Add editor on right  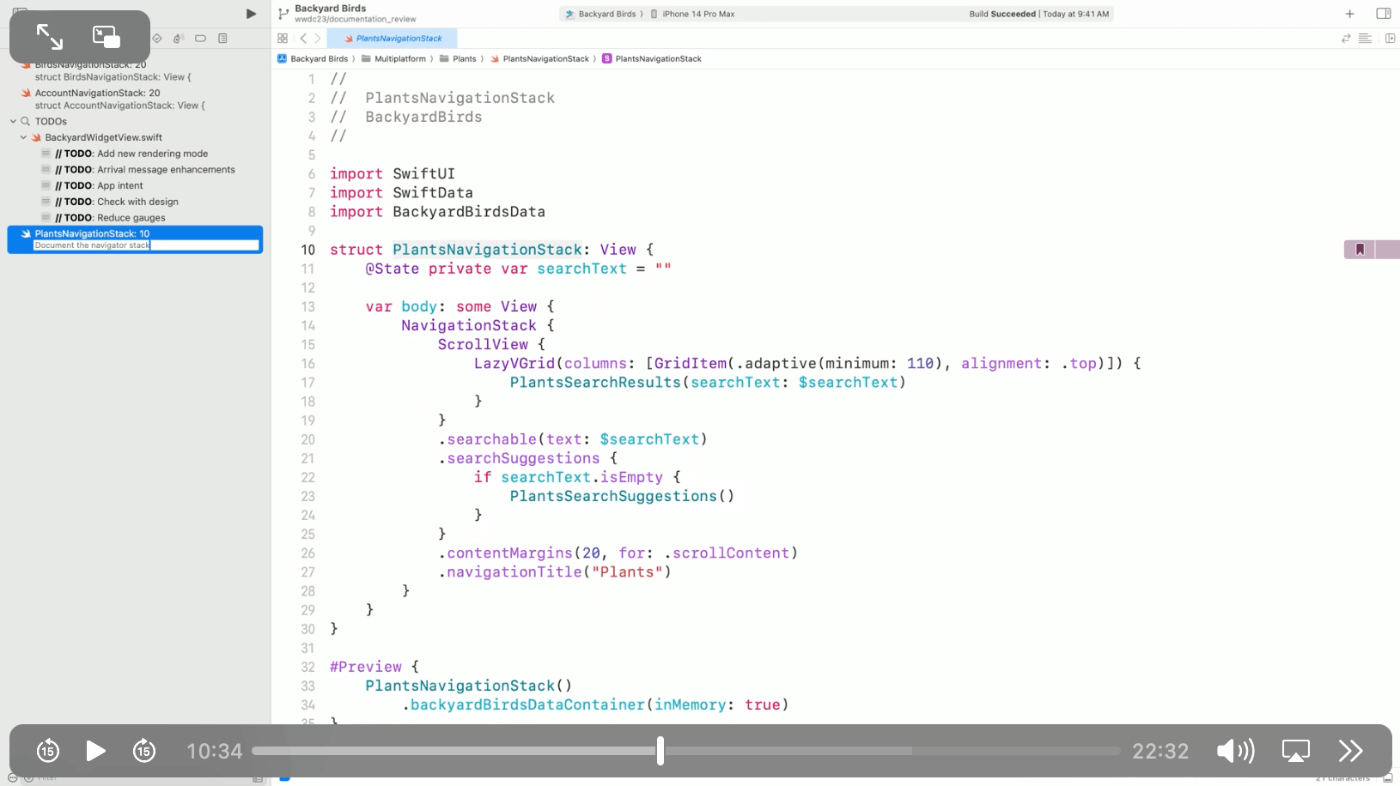(x=1388, y=38)
